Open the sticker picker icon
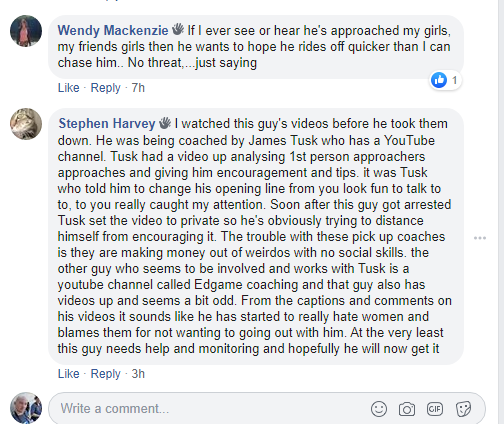Screen dimensions: 504x424 (x=463, y=409)
